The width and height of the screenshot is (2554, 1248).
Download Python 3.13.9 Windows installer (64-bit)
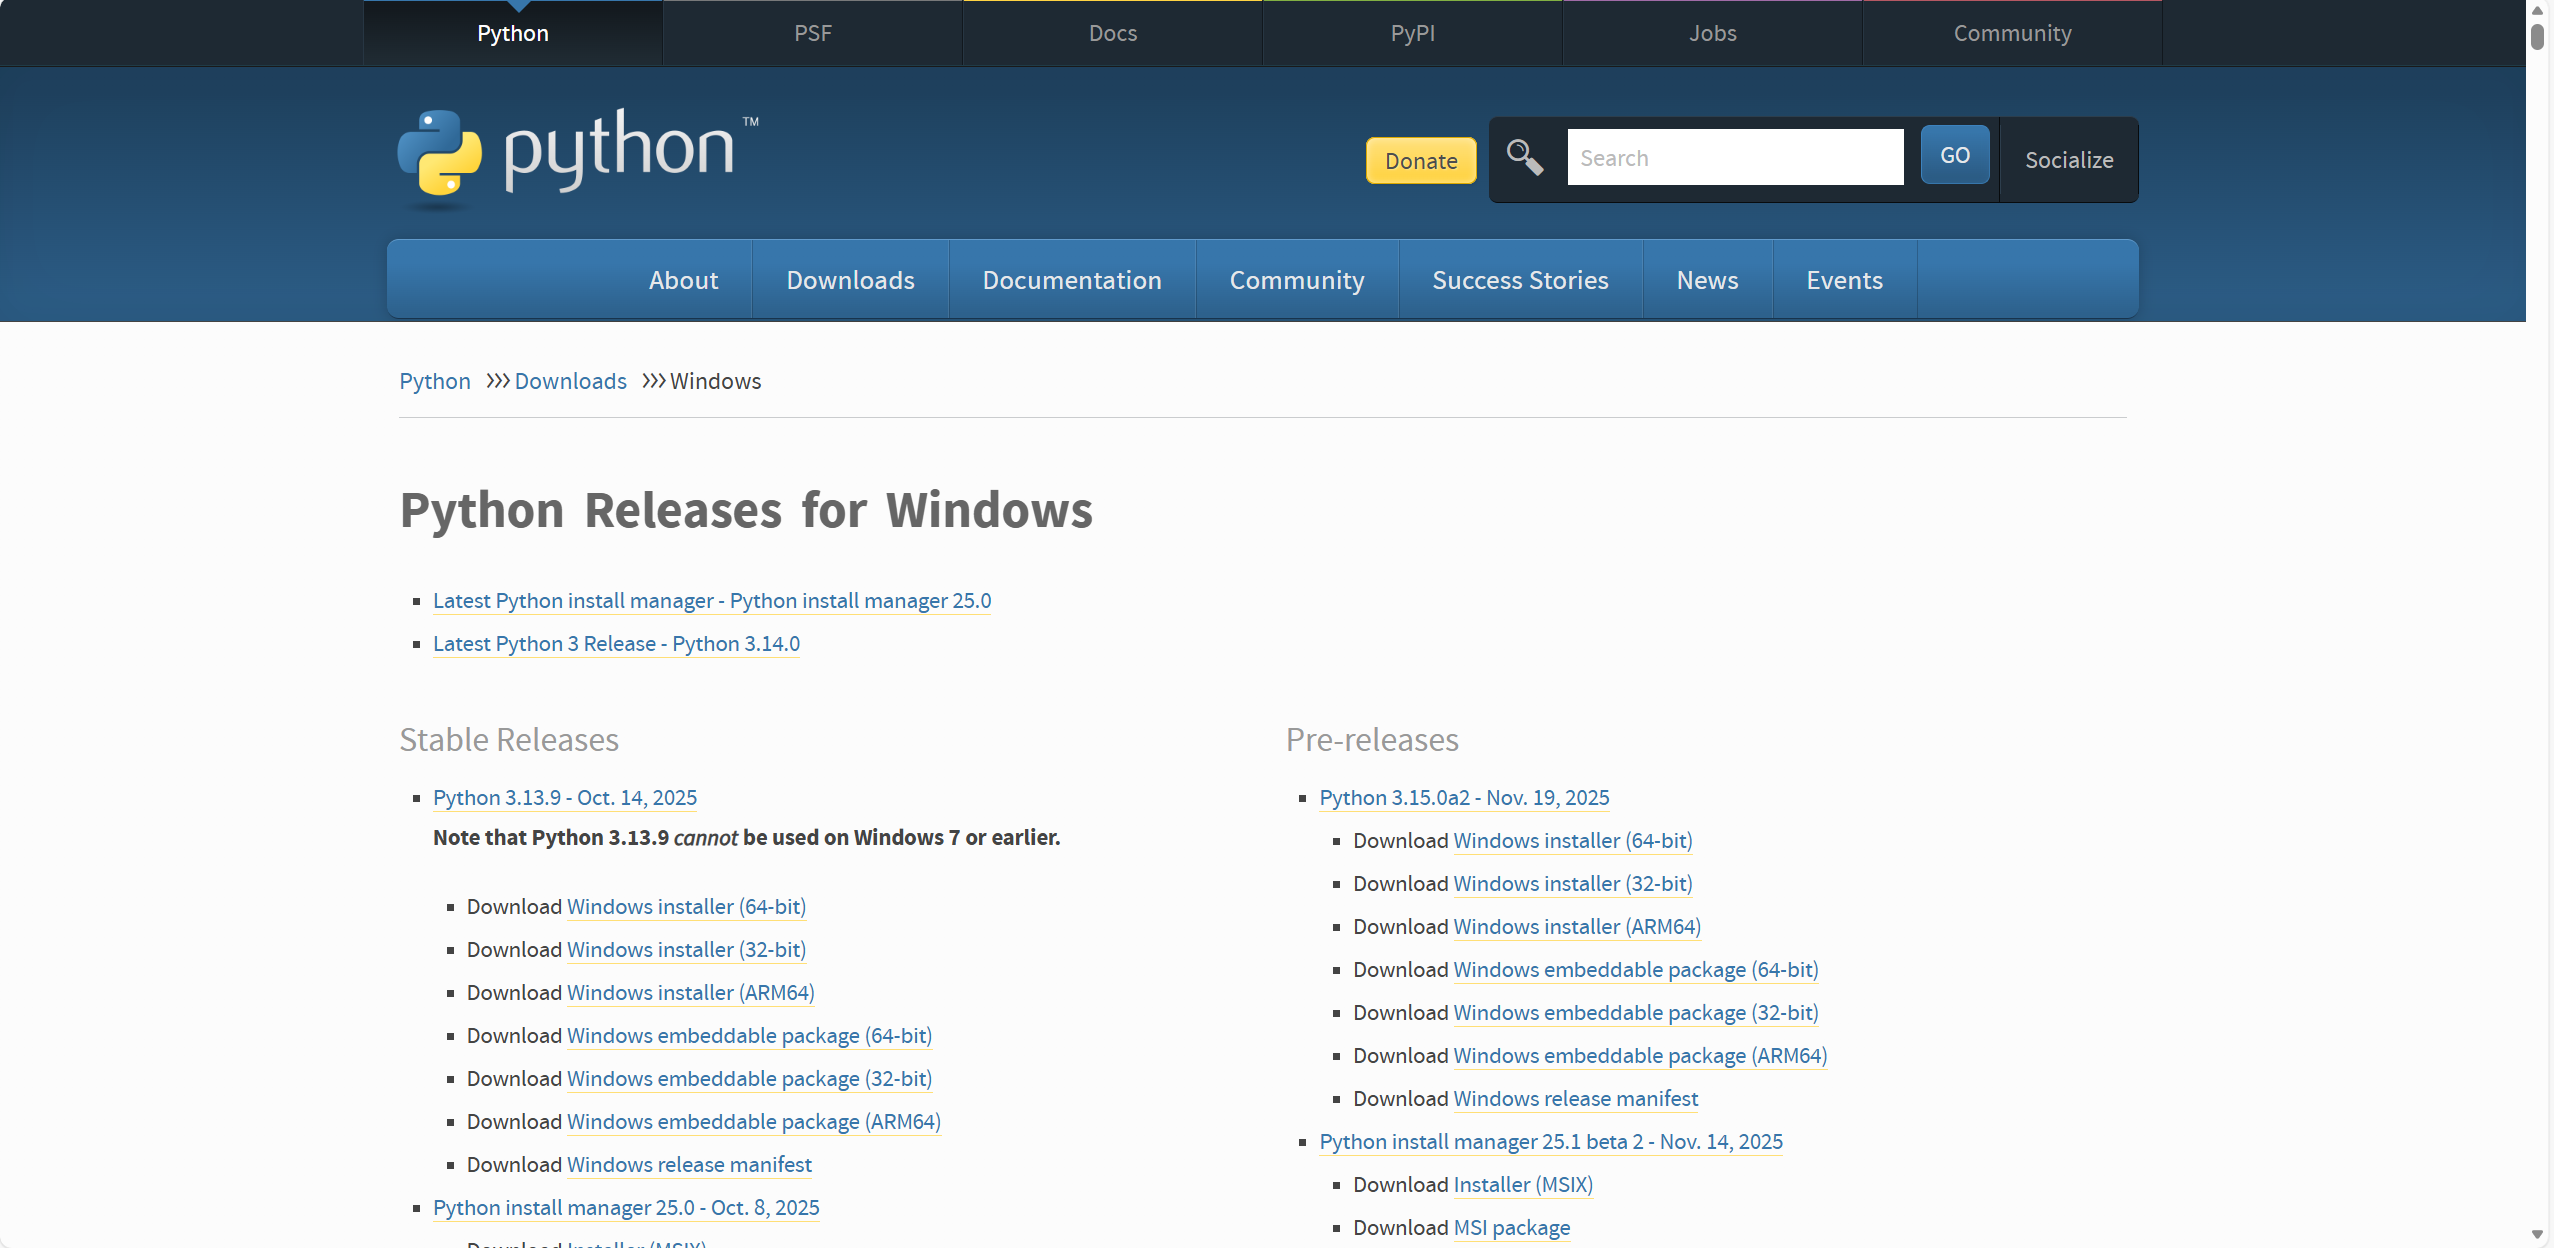(686, 907)
